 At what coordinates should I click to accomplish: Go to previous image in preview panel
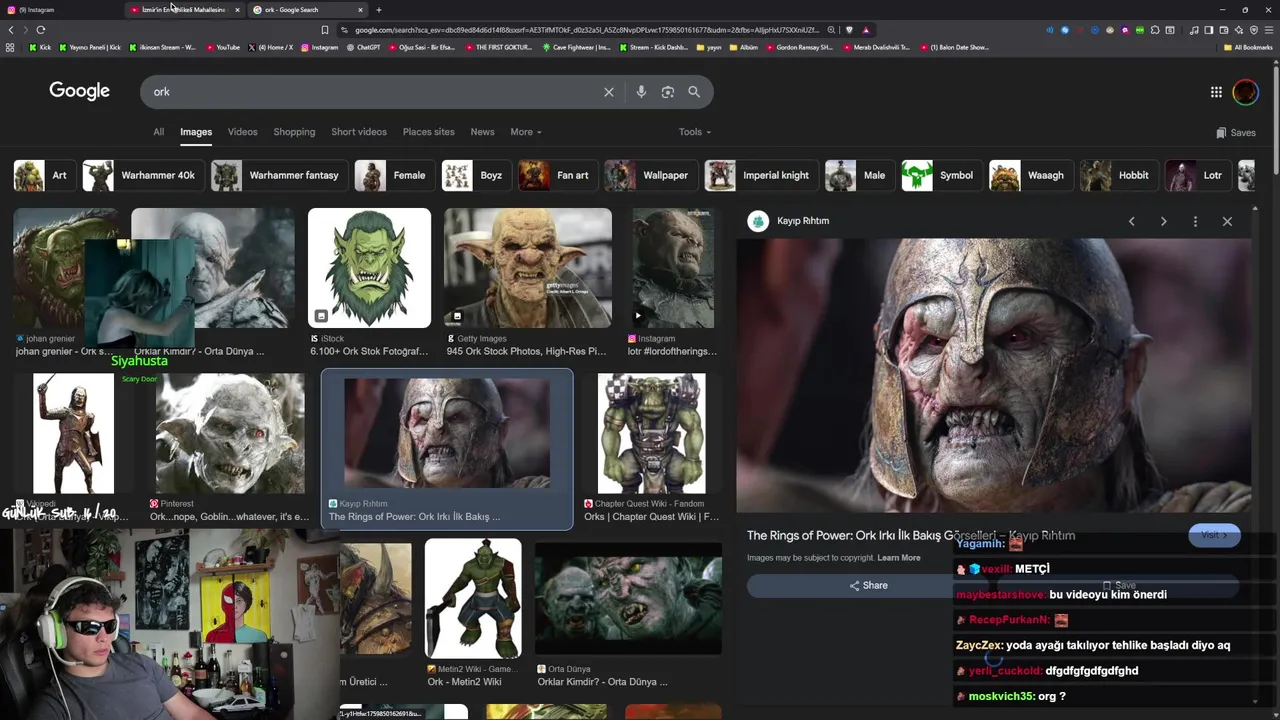coord(1131,221)
